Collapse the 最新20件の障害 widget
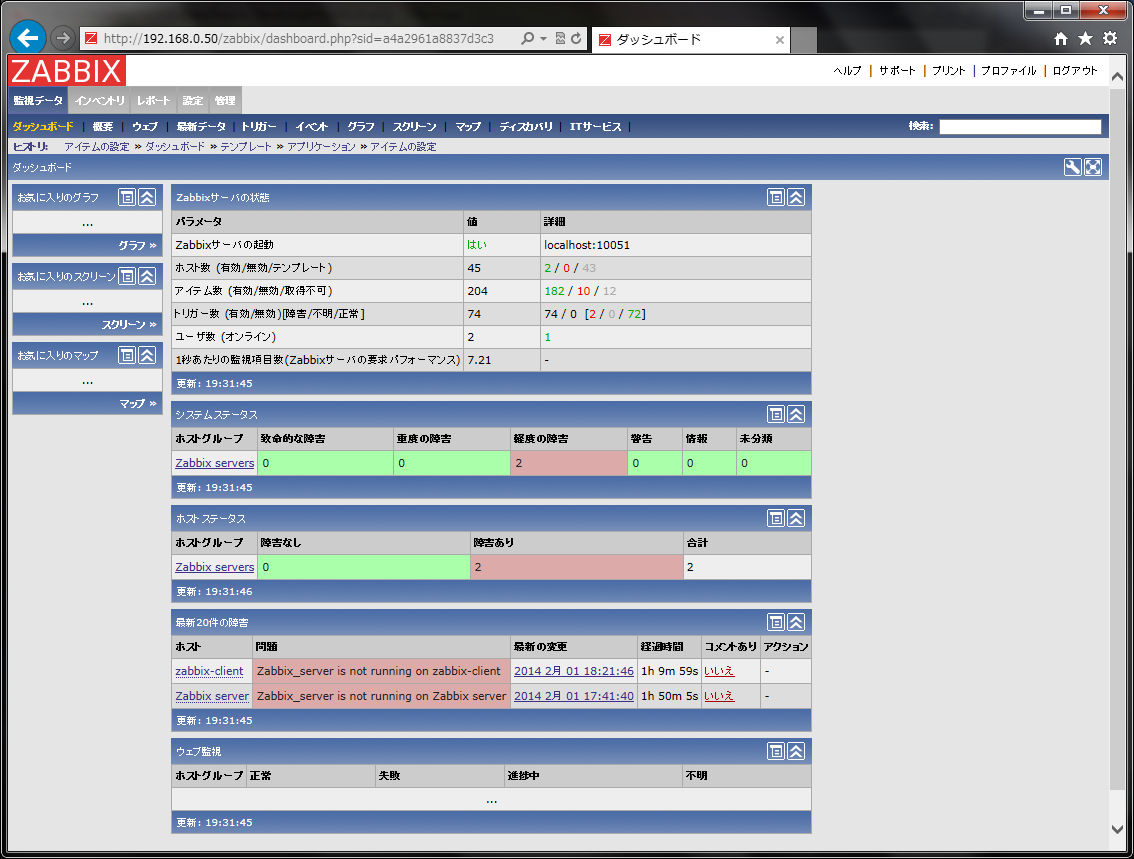Screen dimensions: 1134x859 796,622
